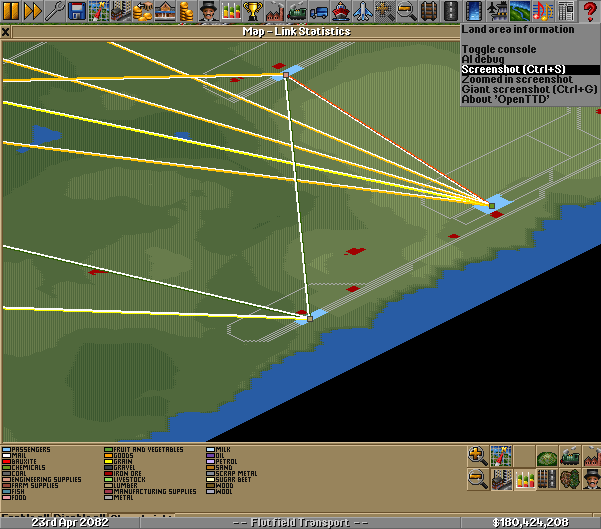Select link statistics bar-chart minimap mode
The image size is (601, 529).
524,480
